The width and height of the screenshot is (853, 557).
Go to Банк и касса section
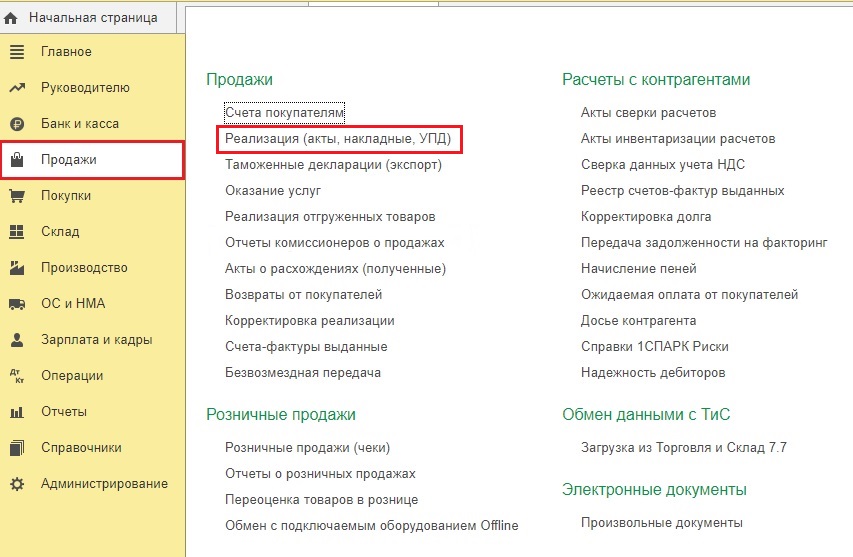point(92,123)
